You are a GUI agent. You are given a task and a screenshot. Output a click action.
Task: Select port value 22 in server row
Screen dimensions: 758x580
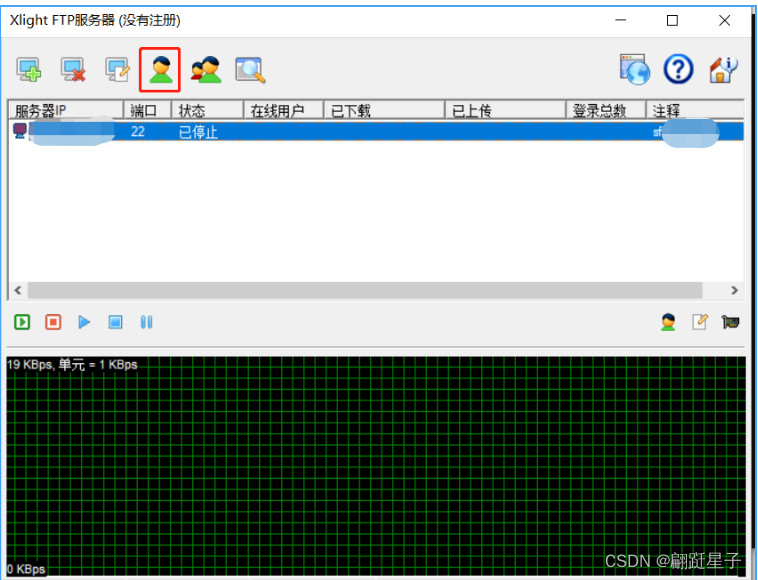tap(138, 131)
